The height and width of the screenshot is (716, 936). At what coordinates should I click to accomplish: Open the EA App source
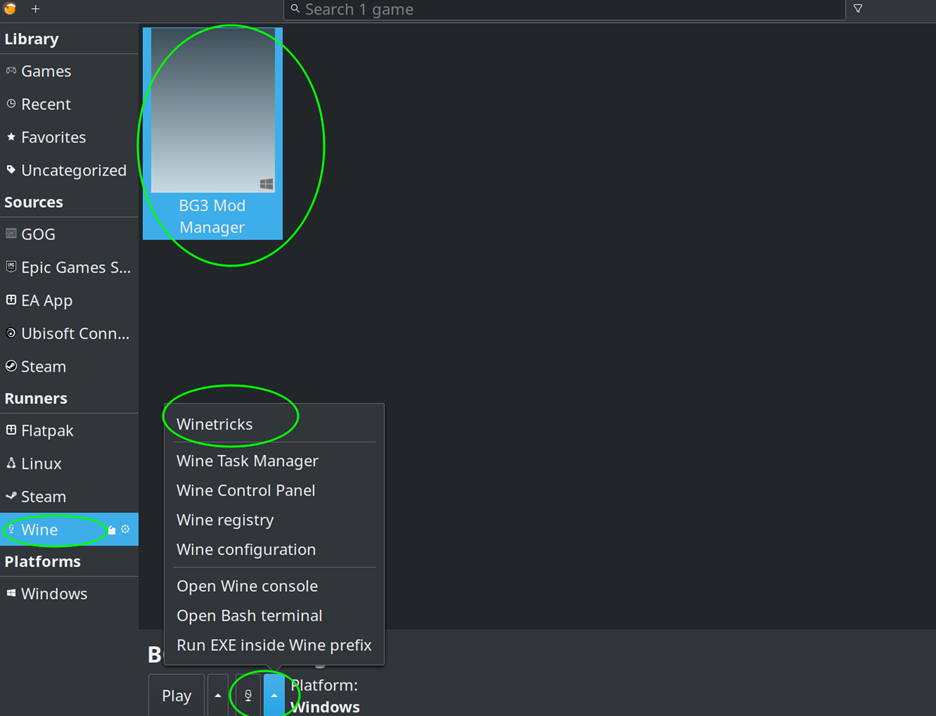click(69, 300)
